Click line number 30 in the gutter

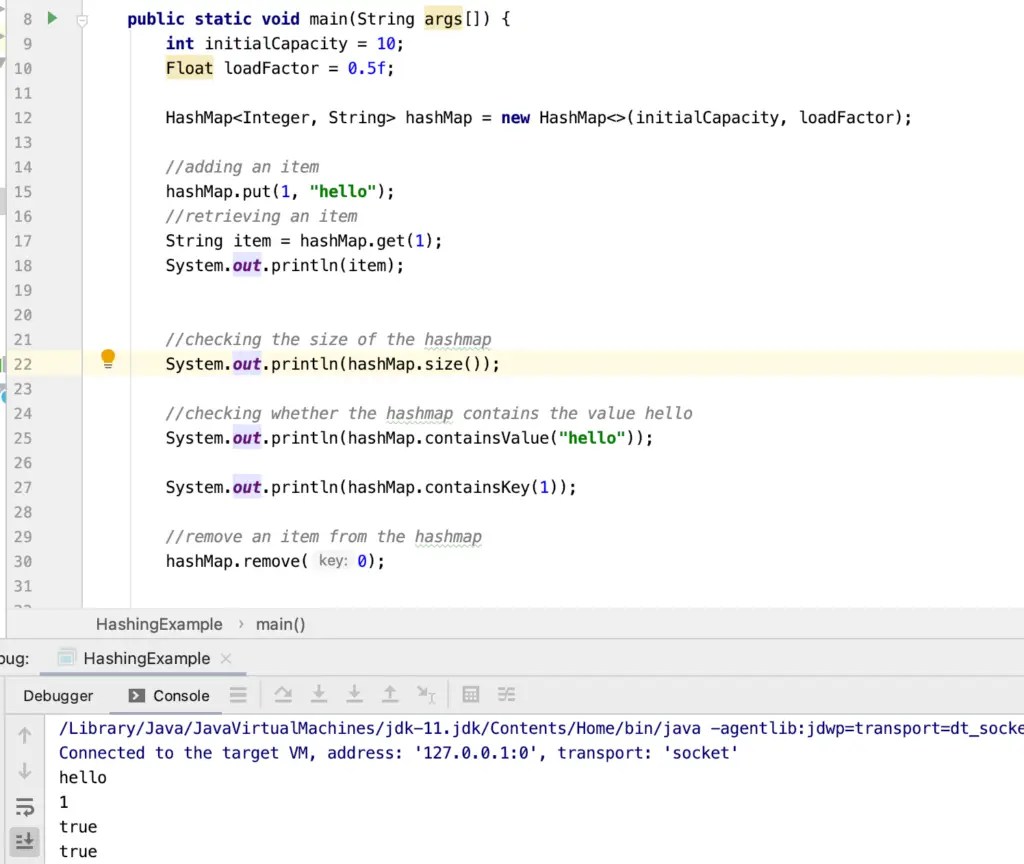pos(23,562)
